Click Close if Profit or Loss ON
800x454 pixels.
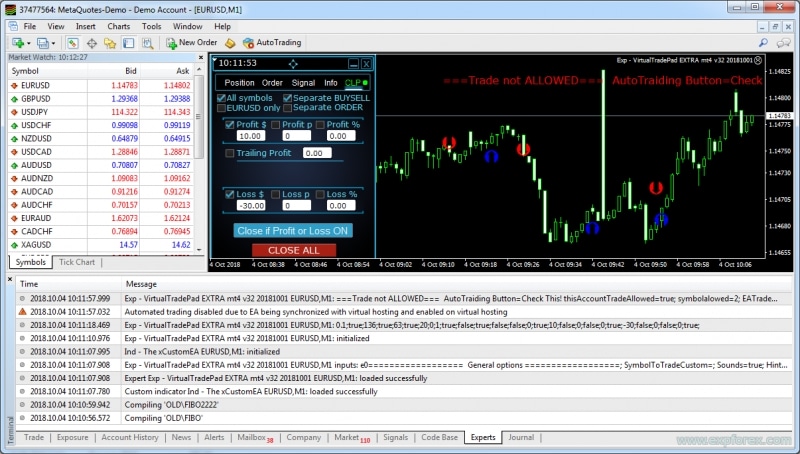(x=292, y=230)
